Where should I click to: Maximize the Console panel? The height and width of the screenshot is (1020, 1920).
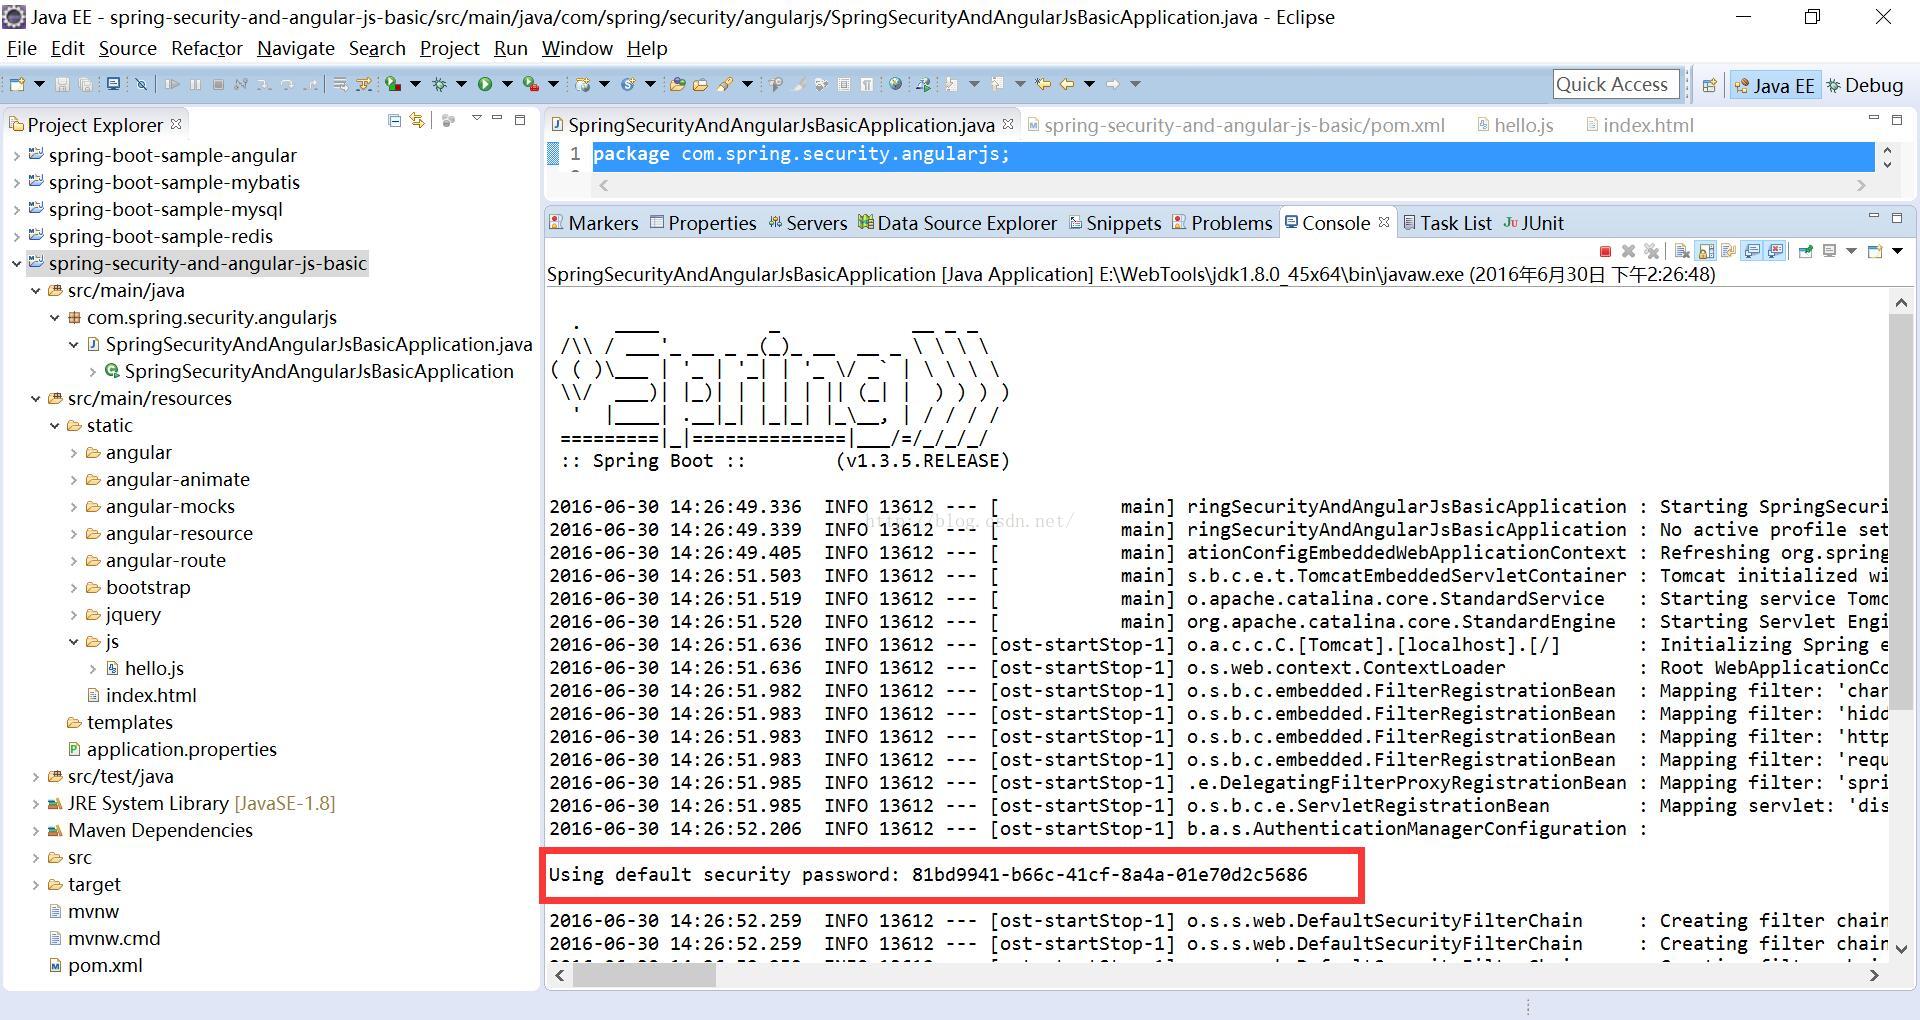1897,217
